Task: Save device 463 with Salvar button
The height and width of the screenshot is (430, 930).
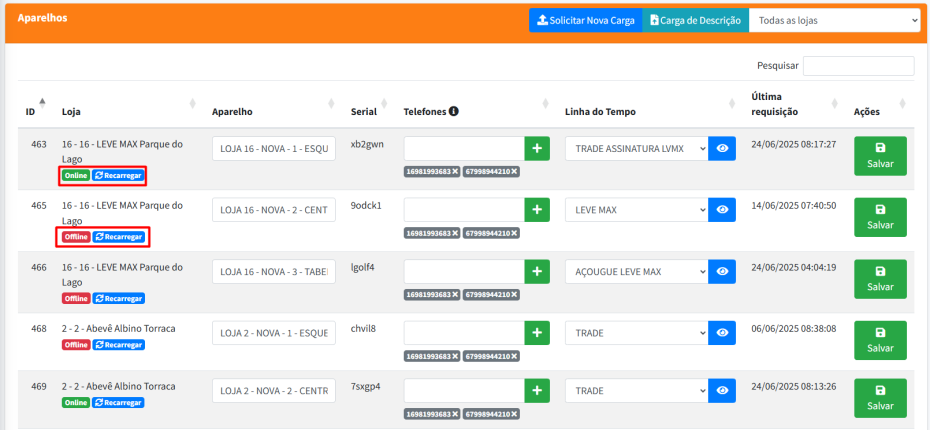Action: tap(880, 155)
